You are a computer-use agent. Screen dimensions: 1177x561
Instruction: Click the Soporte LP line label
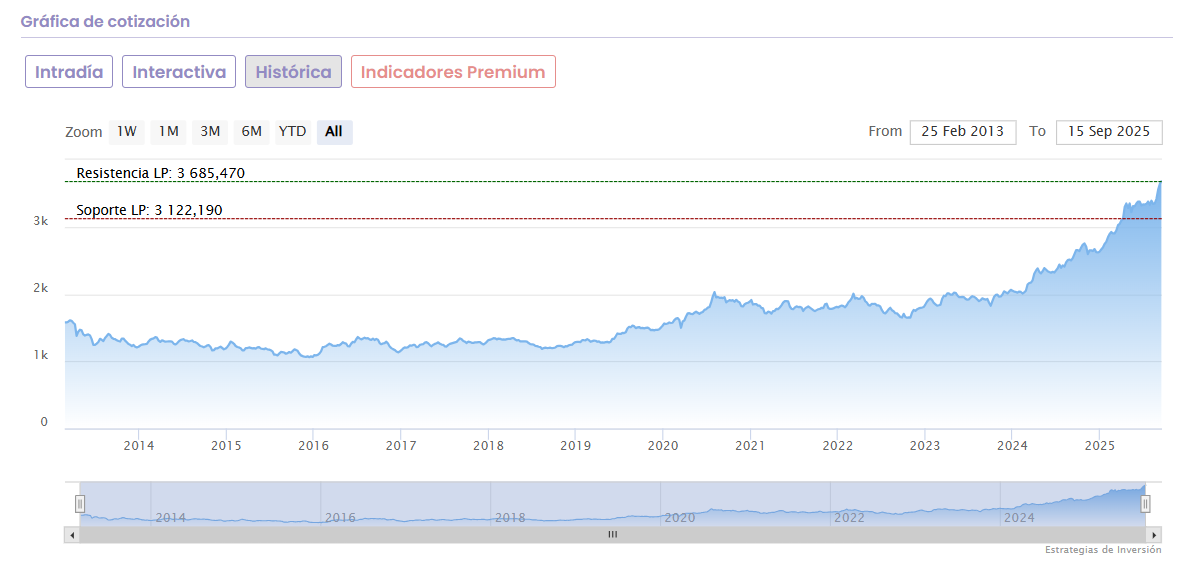[149, 211]
